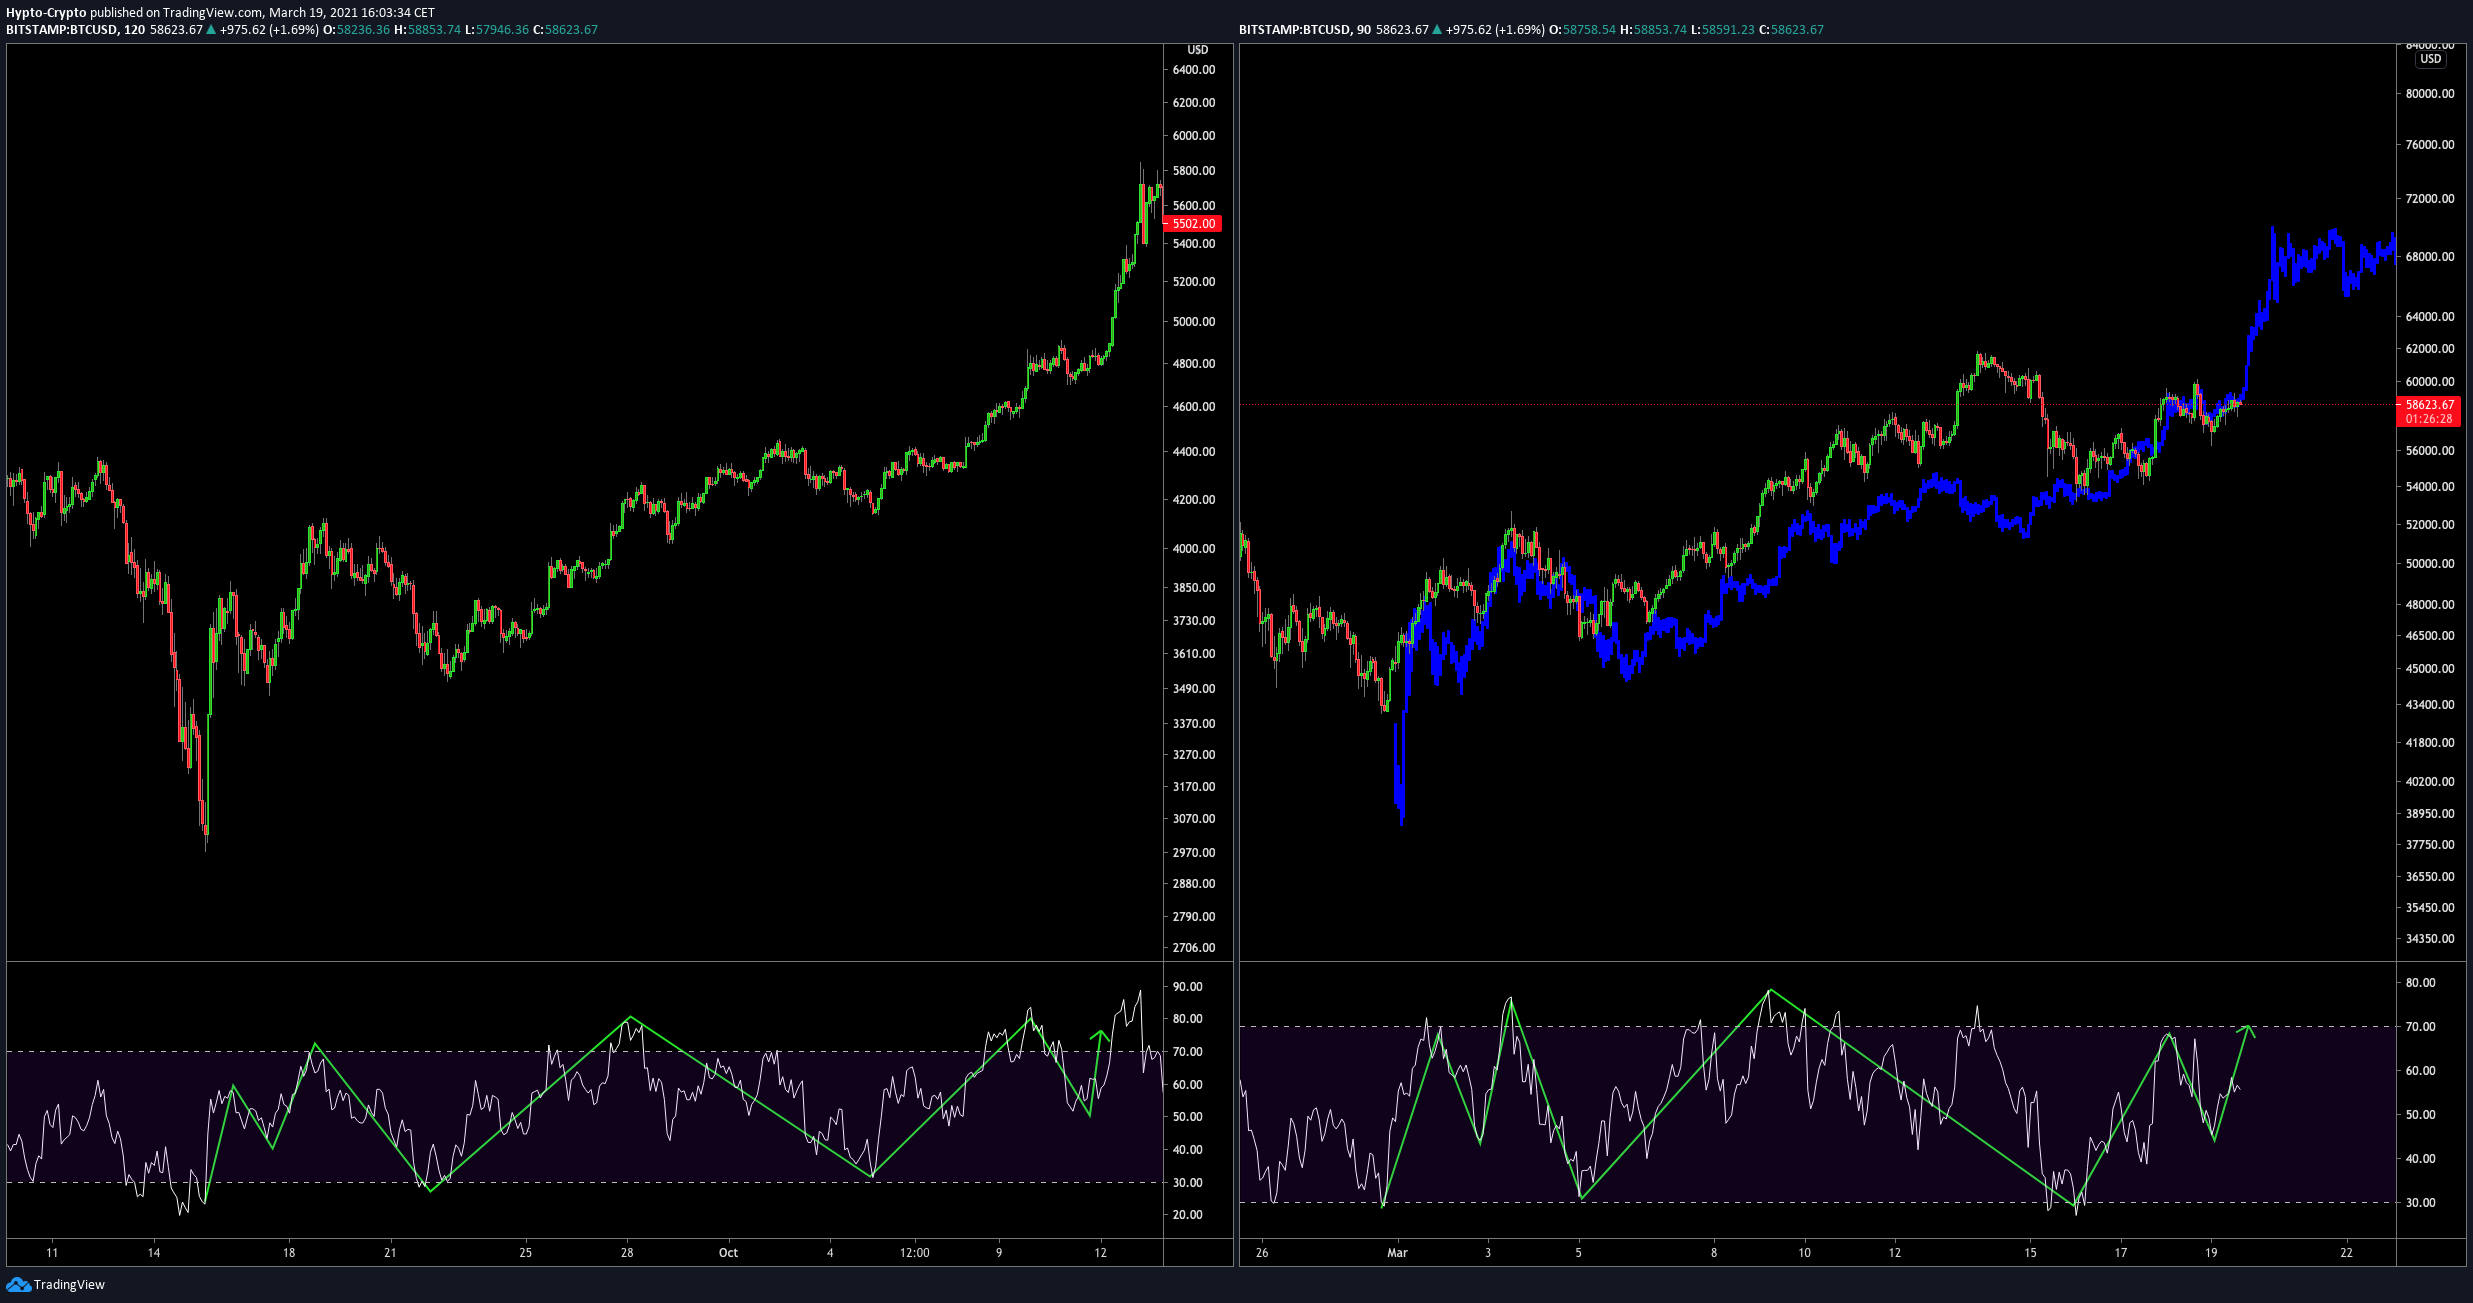Click the 28 date label on left time axis
Viewport: 2473px width, 1303px height.
click(x=627, y=1253)
